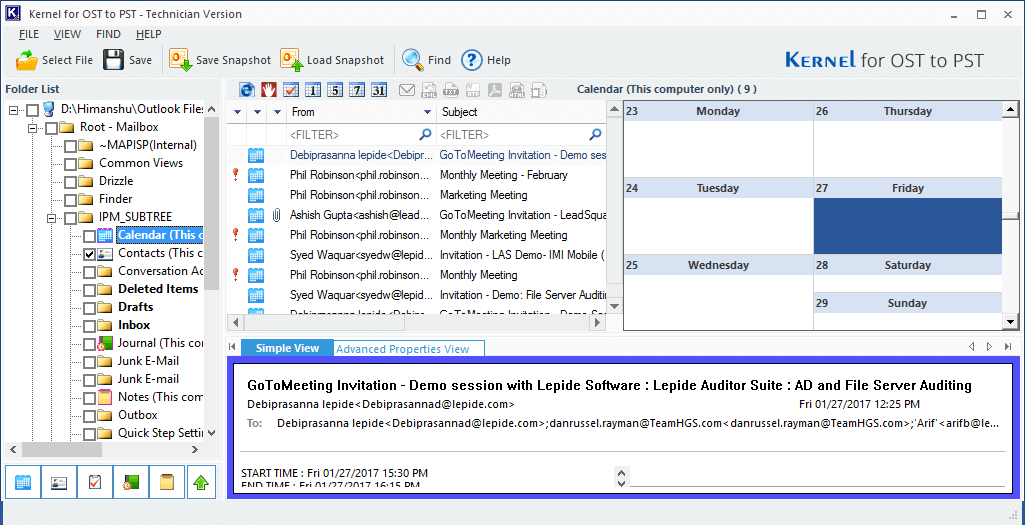Click the TXT export icon
This screenshot has height=525, width=1025.
click(x=451, y=90)
